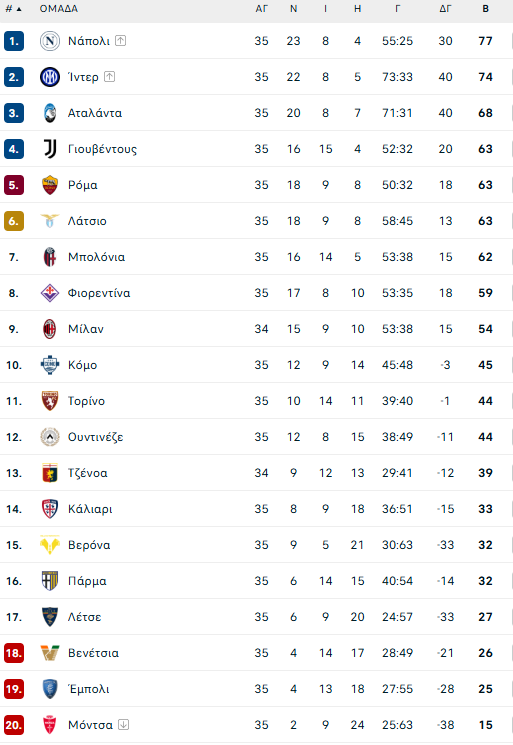Click the Fiorentina purple crest icon
513x745 pixels.
click(49, 293)
